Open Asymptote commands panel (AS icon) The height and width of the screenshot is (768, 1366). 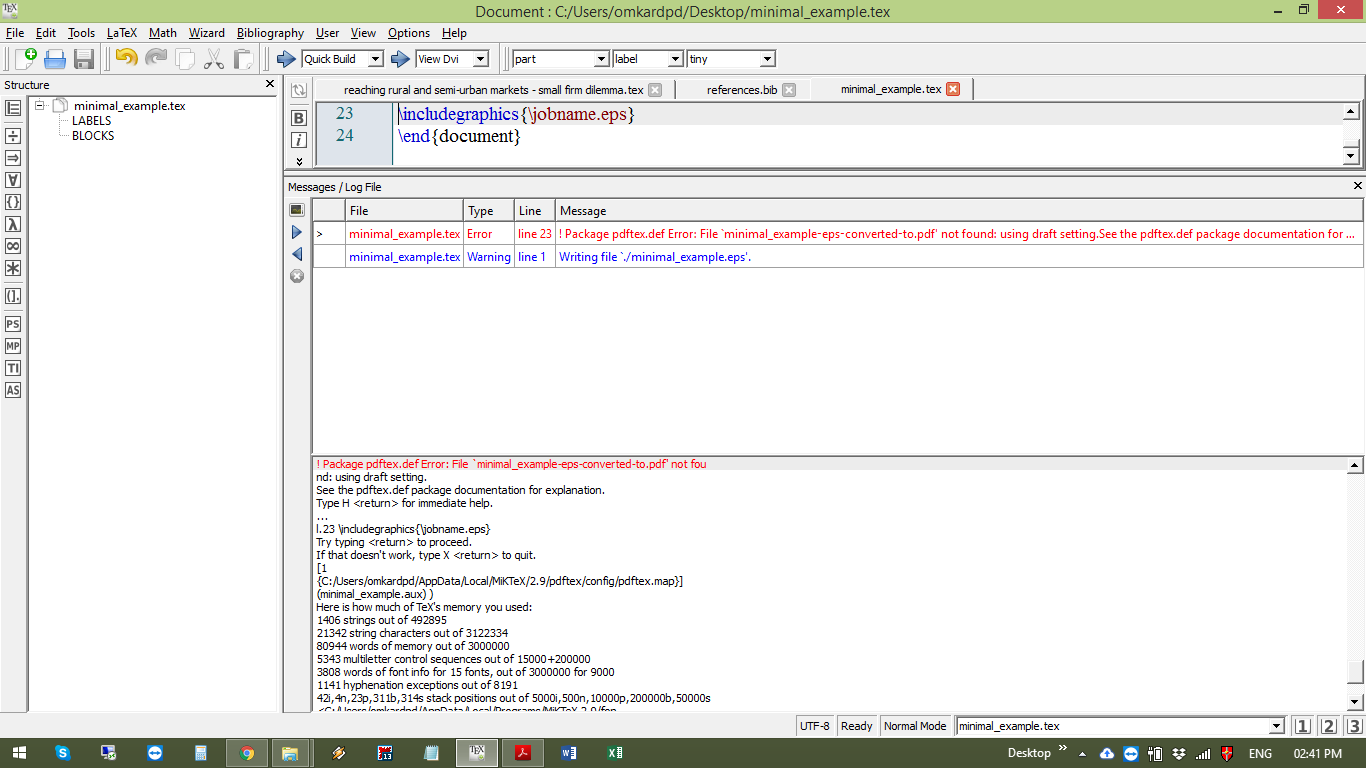click(x=13, y=390)
